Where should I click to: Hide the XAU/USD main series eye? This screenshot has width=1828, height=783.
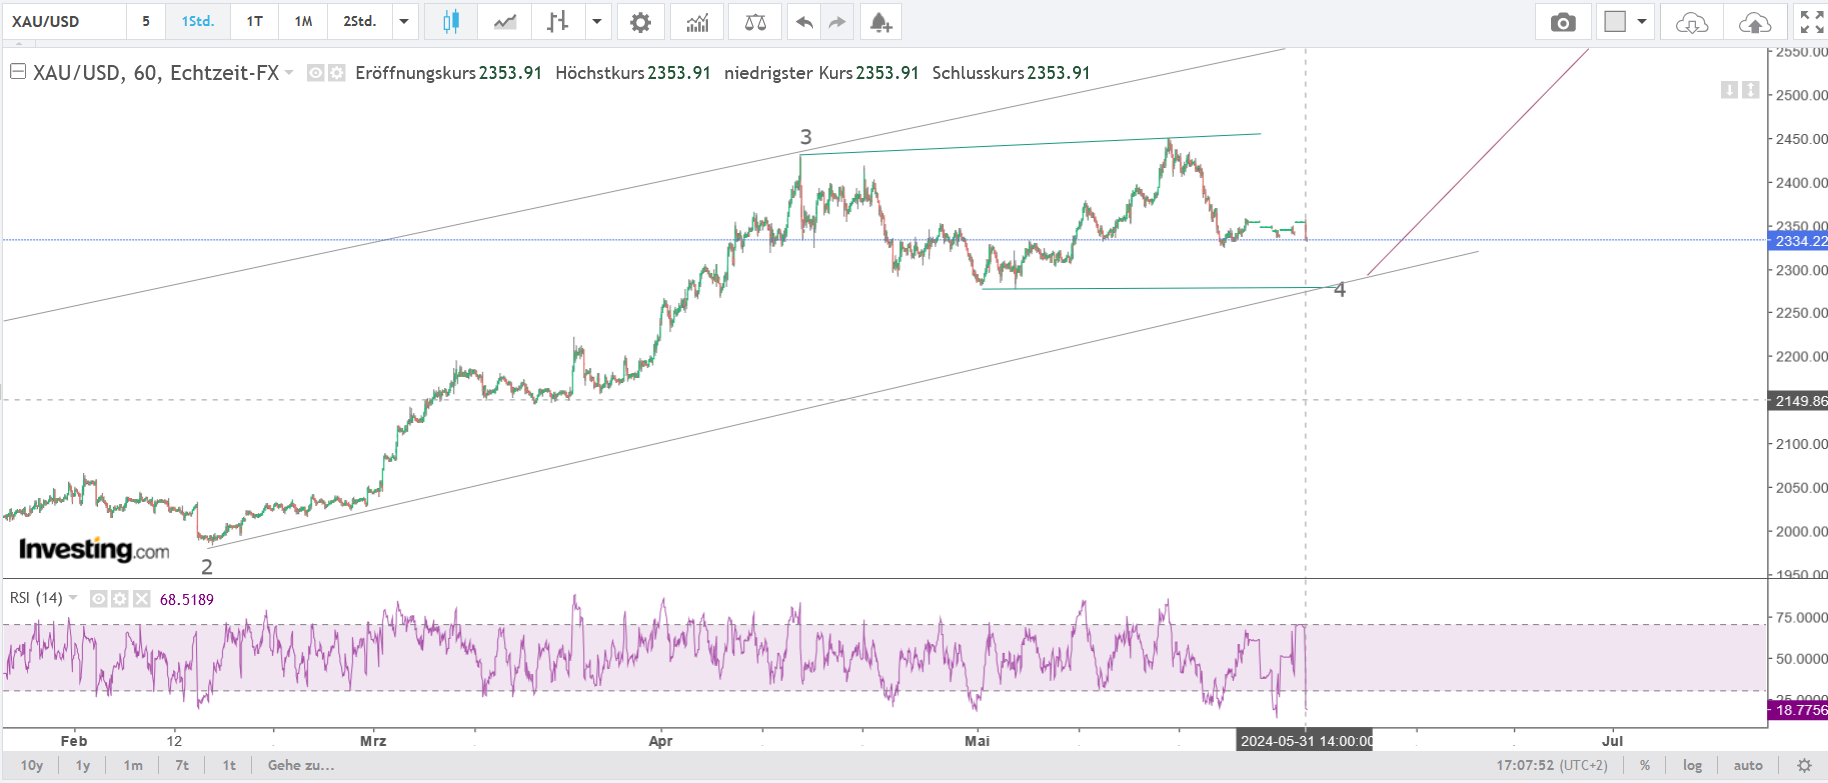point(315,73)
